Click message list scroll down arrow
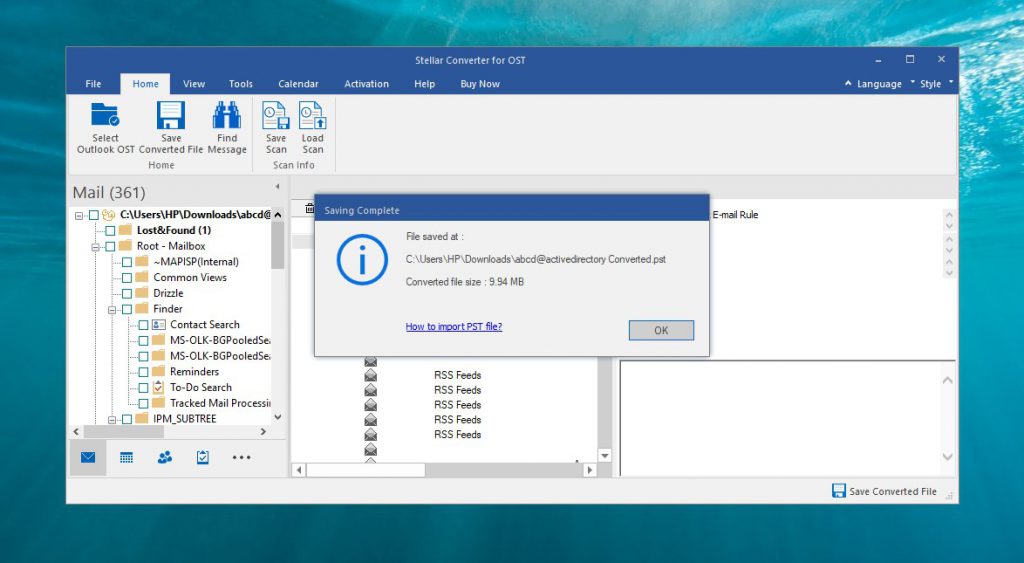The height and width of the screenshot is (563, 1024). pos(605,456)
